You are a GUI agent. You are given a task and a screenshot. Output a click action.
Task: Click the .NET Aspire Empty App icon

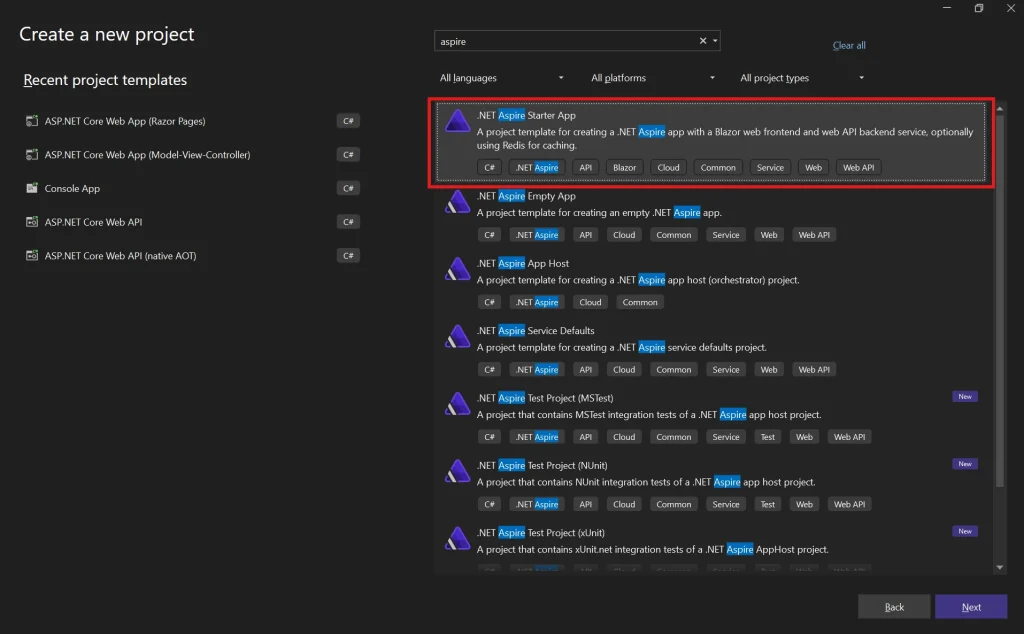[x=457, y=202]
